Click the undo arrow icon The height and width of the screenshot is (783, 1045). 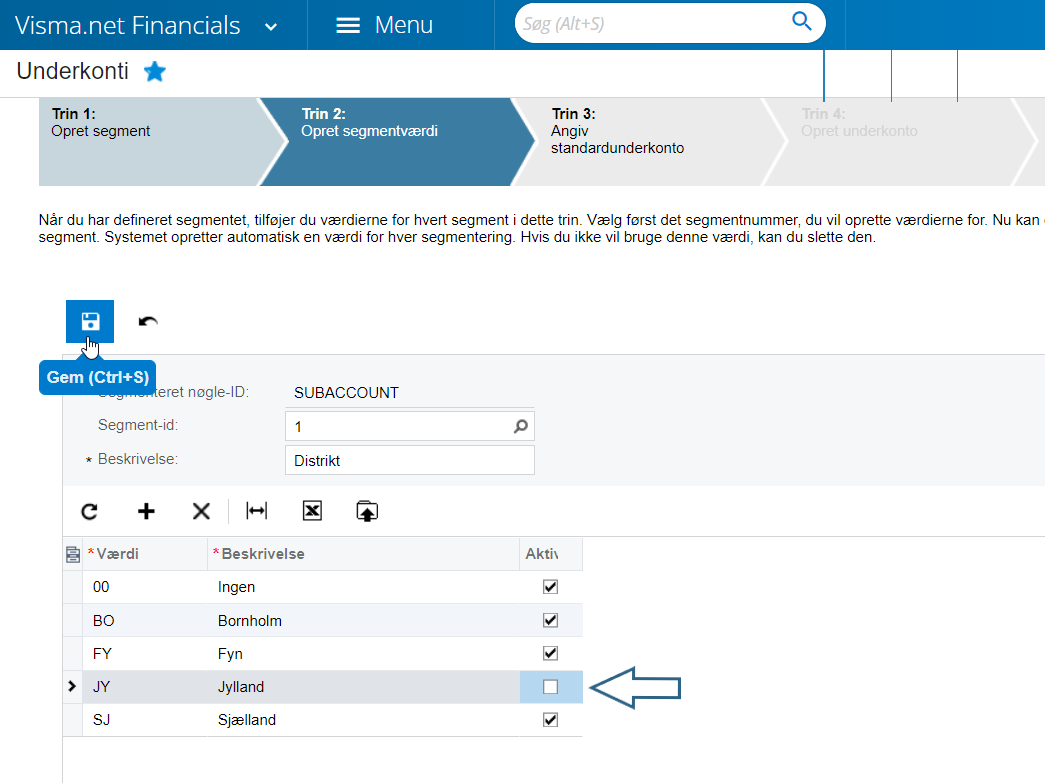coord(148,321)
